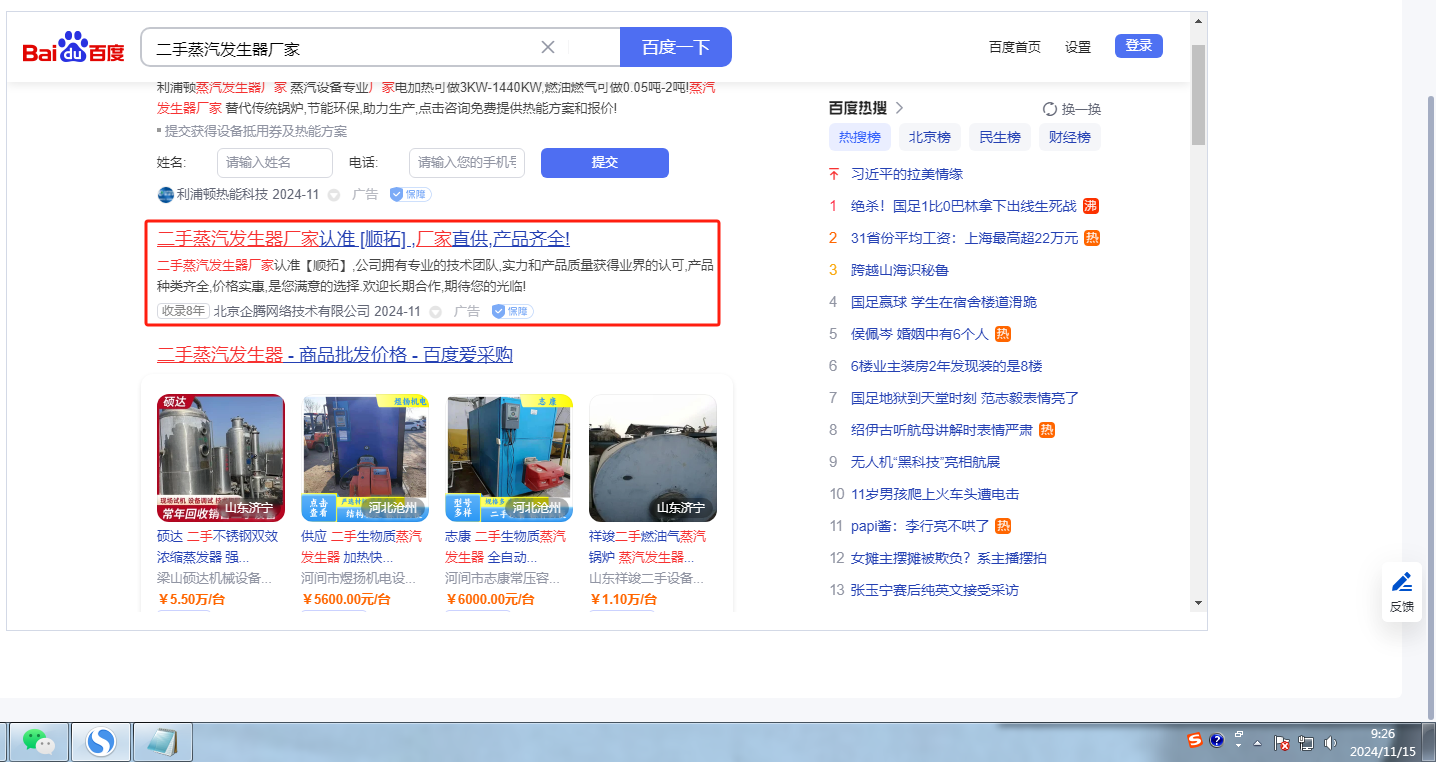Expand 百度热搜 with the chevron arrow
The image size is (1436, 762).
point(899,108)
